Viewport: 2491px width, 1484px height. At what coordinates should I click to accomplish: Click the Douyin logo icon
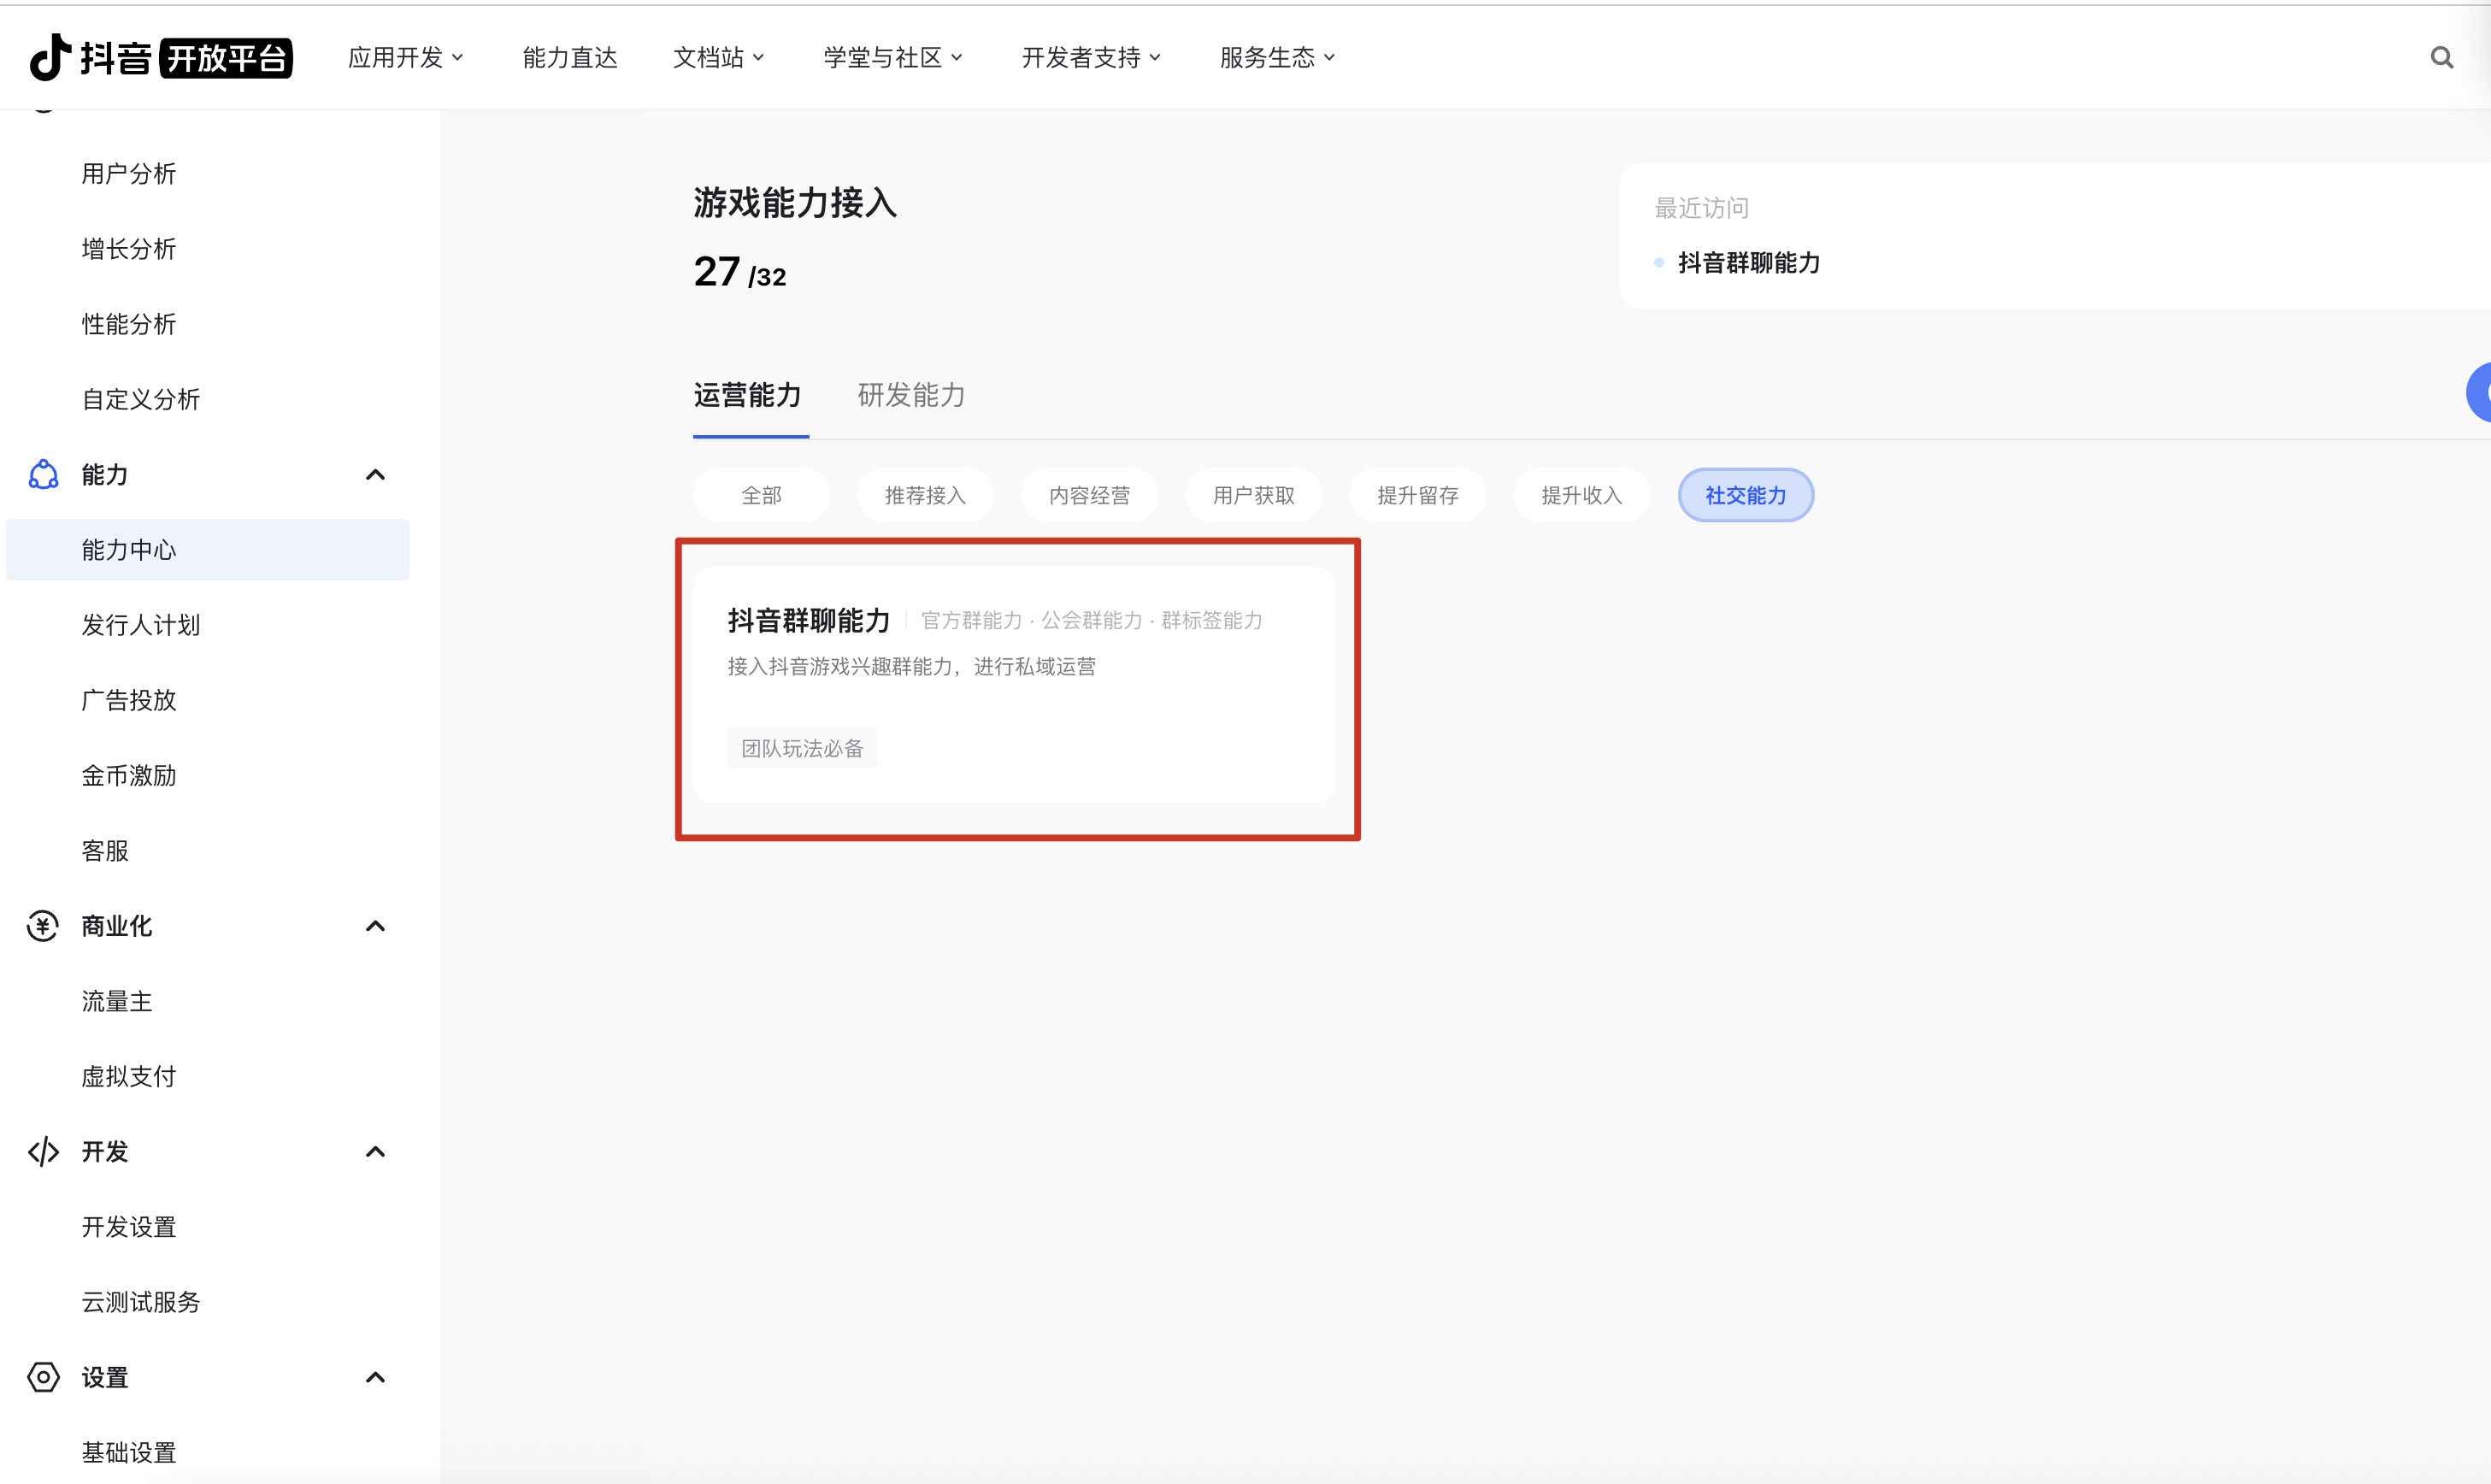click(50, 57)
